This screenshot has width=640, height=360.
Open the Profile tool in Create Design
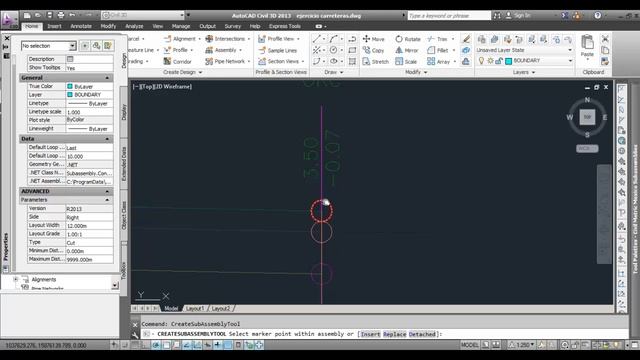(178, 50)
